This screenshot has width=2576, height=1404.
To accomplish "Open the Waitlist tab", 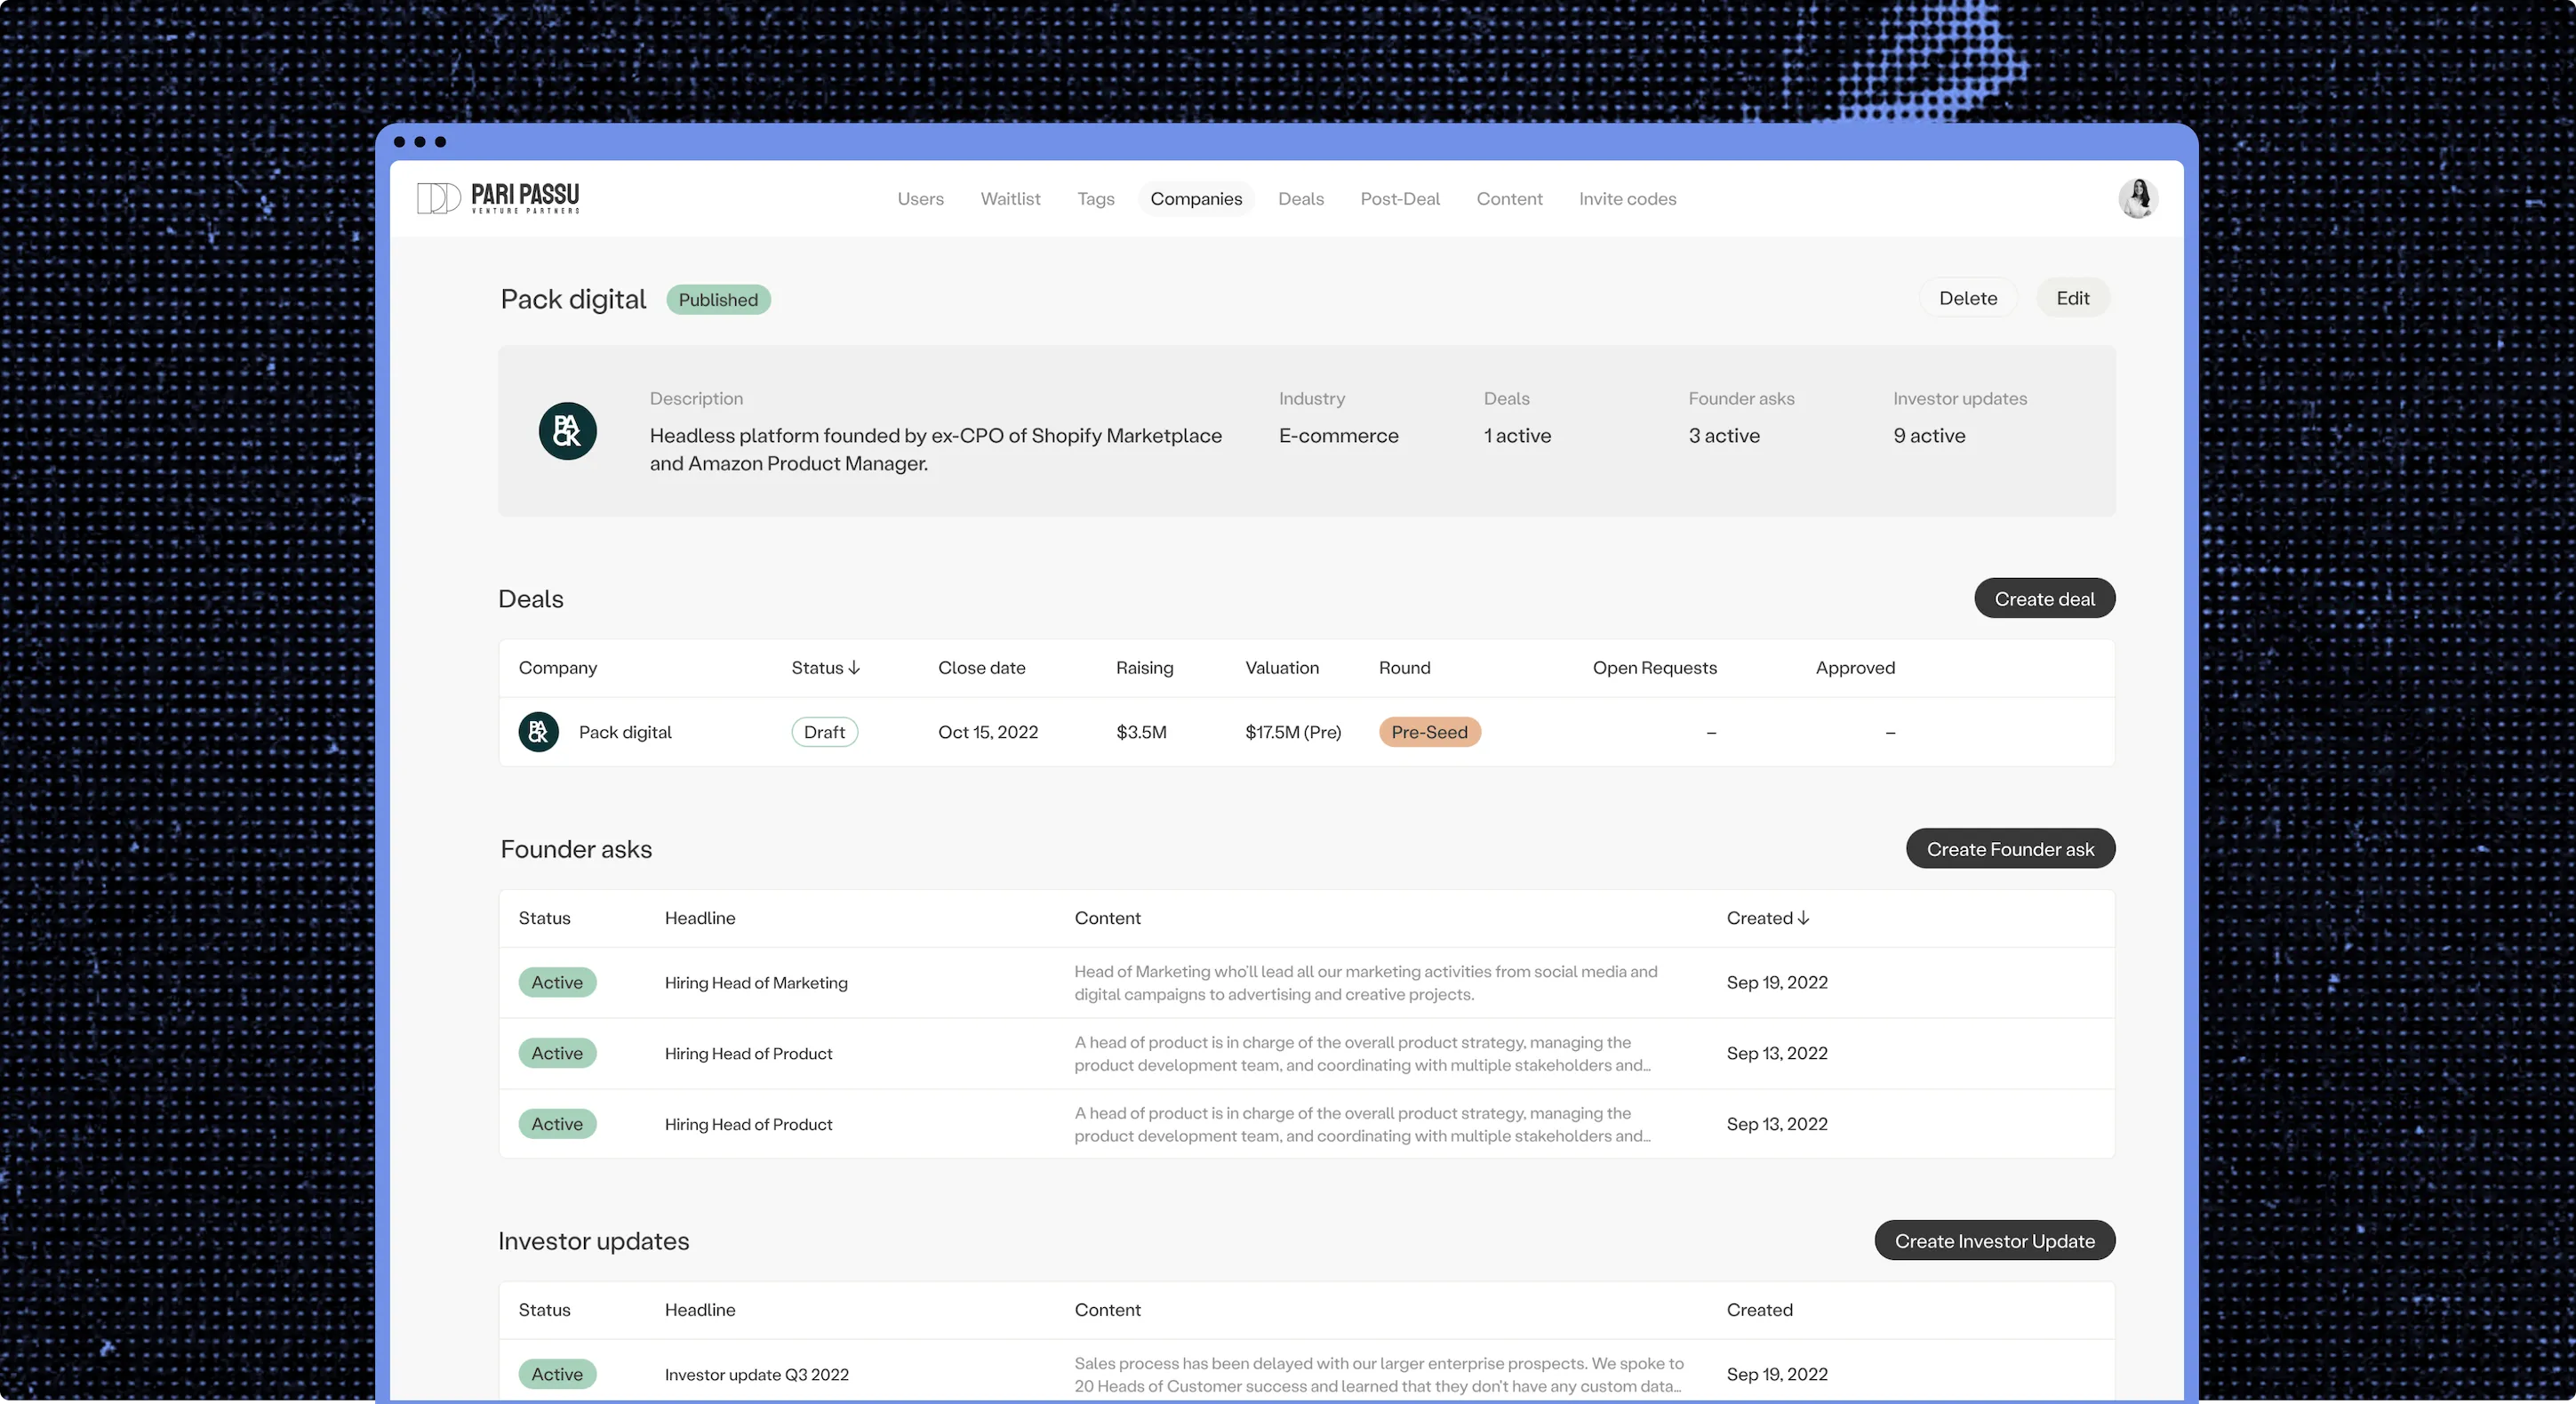I will (x=1010, y=199).
